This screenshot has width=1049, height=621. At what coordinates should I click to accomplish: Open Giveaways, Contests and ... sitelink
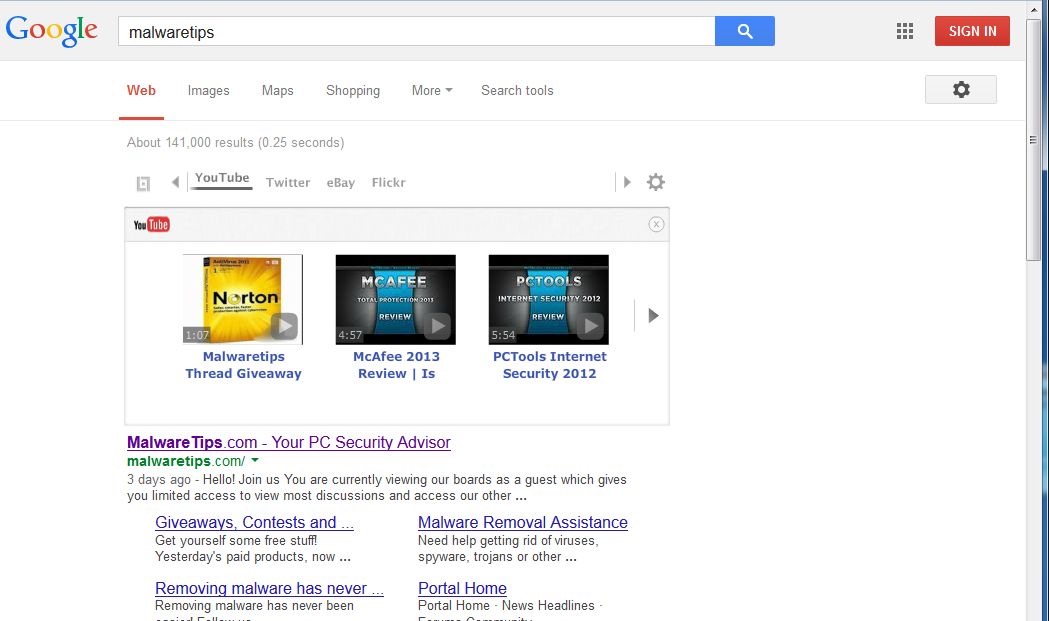pyautogui.click(x=254, y=523)
